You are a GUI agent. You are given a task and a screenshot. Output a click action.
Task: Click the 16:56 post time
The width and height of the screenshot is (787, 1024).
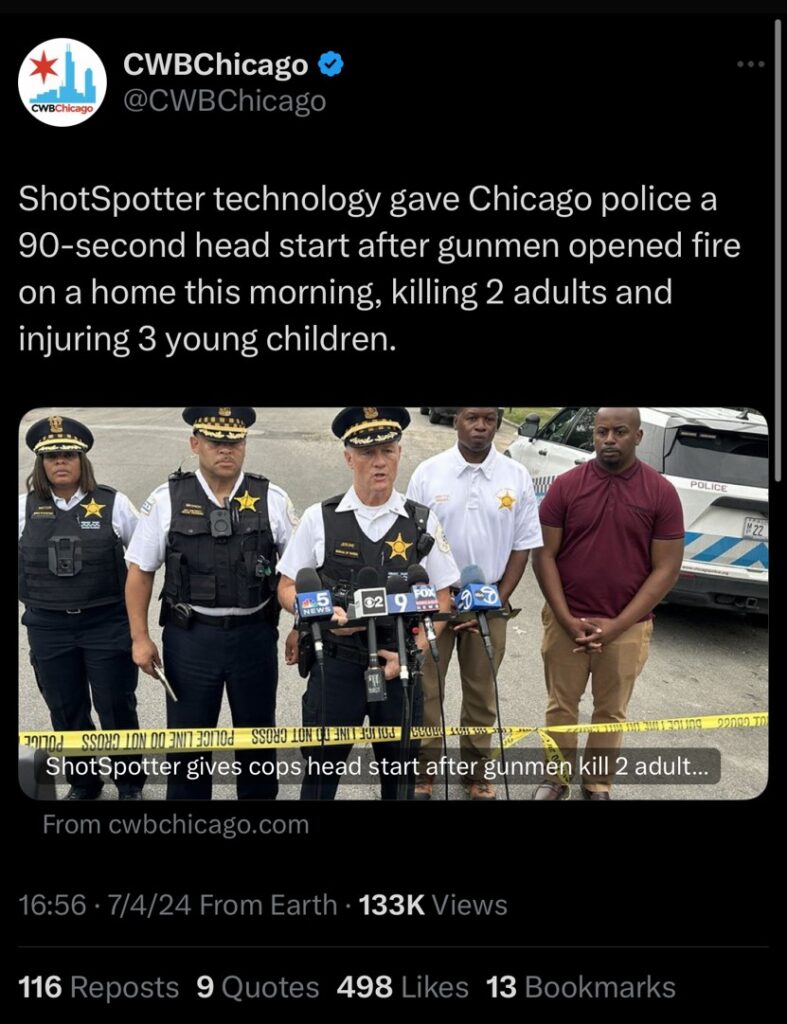(52, 905)
